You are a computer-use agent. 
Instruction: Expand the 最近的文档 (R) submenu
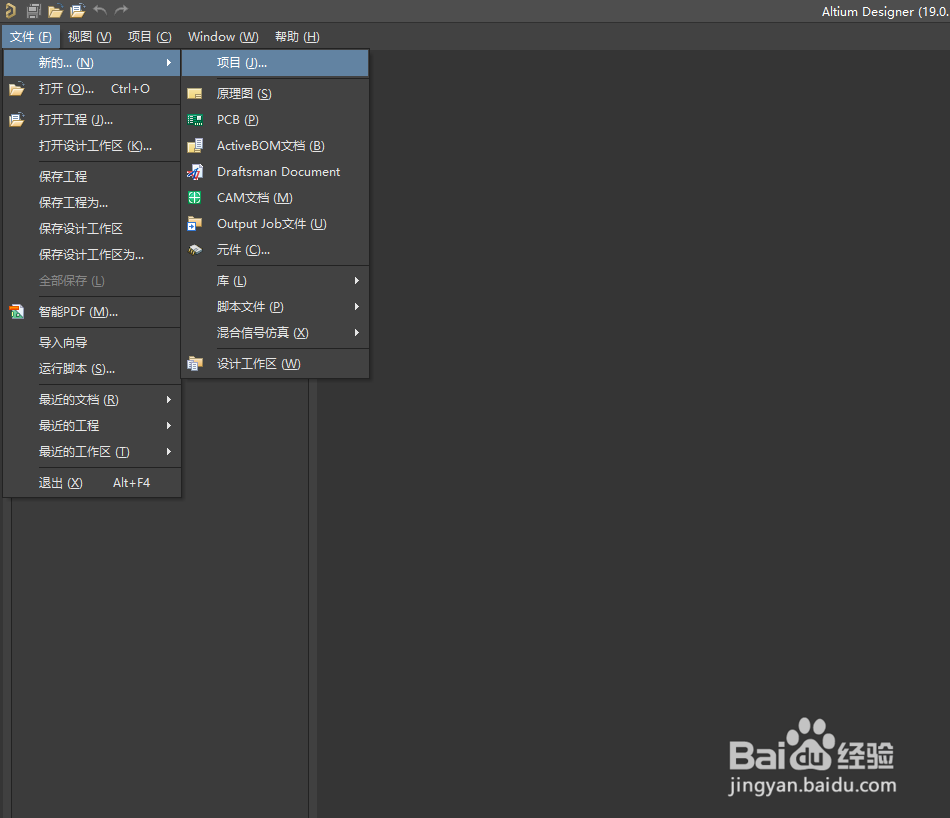[92, 400]
